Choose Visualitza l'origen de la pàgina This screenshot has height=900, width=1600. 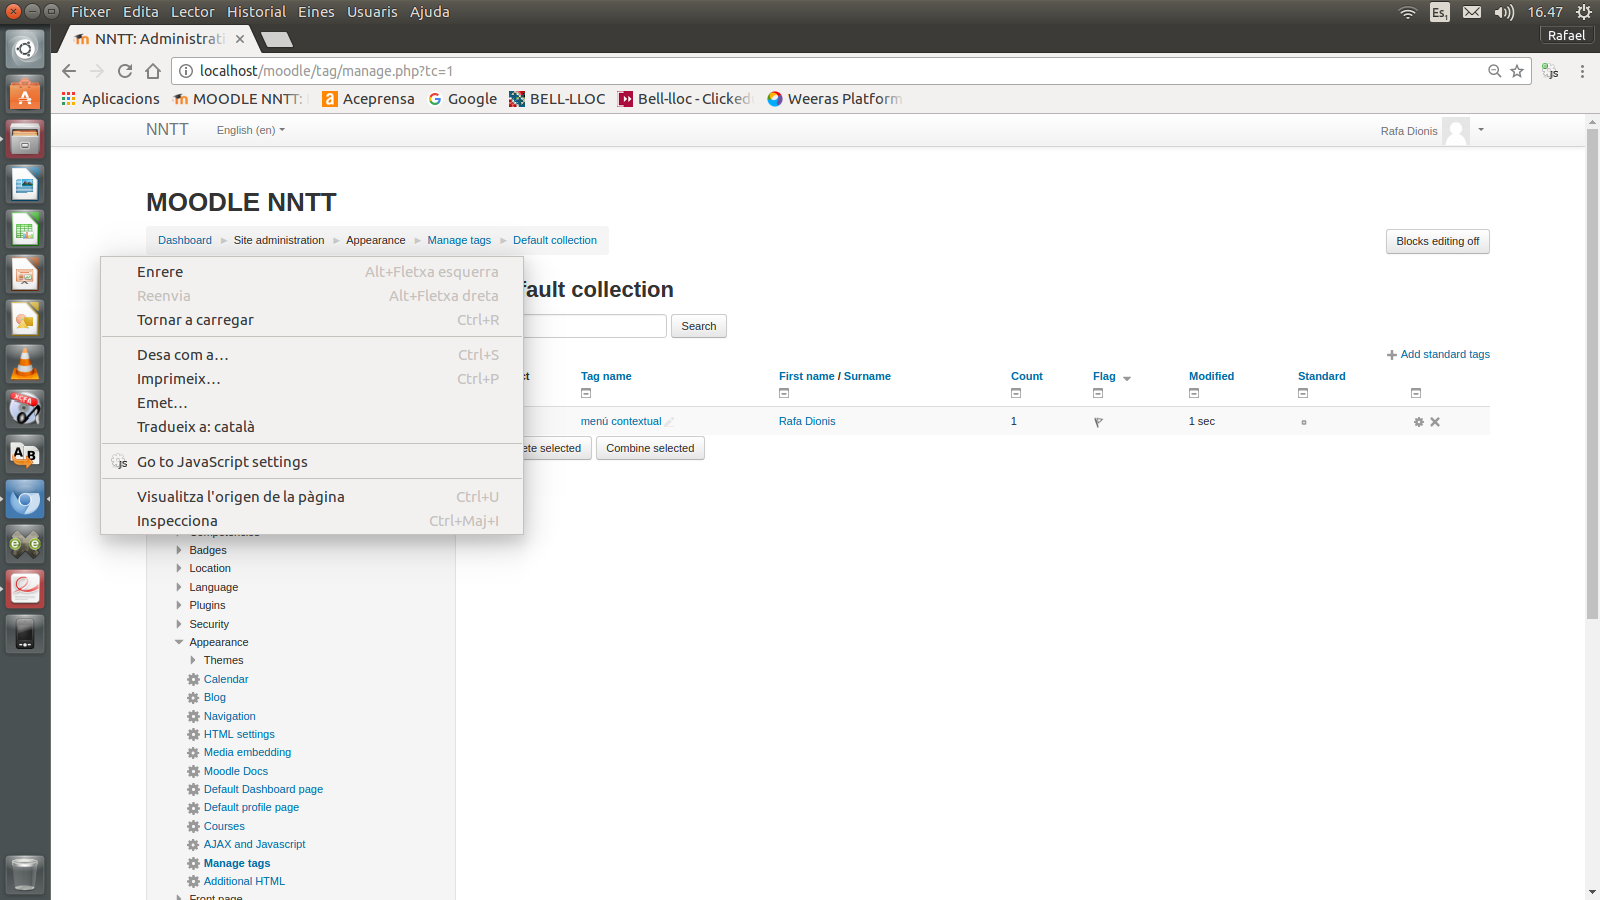[x=312, y=497]
